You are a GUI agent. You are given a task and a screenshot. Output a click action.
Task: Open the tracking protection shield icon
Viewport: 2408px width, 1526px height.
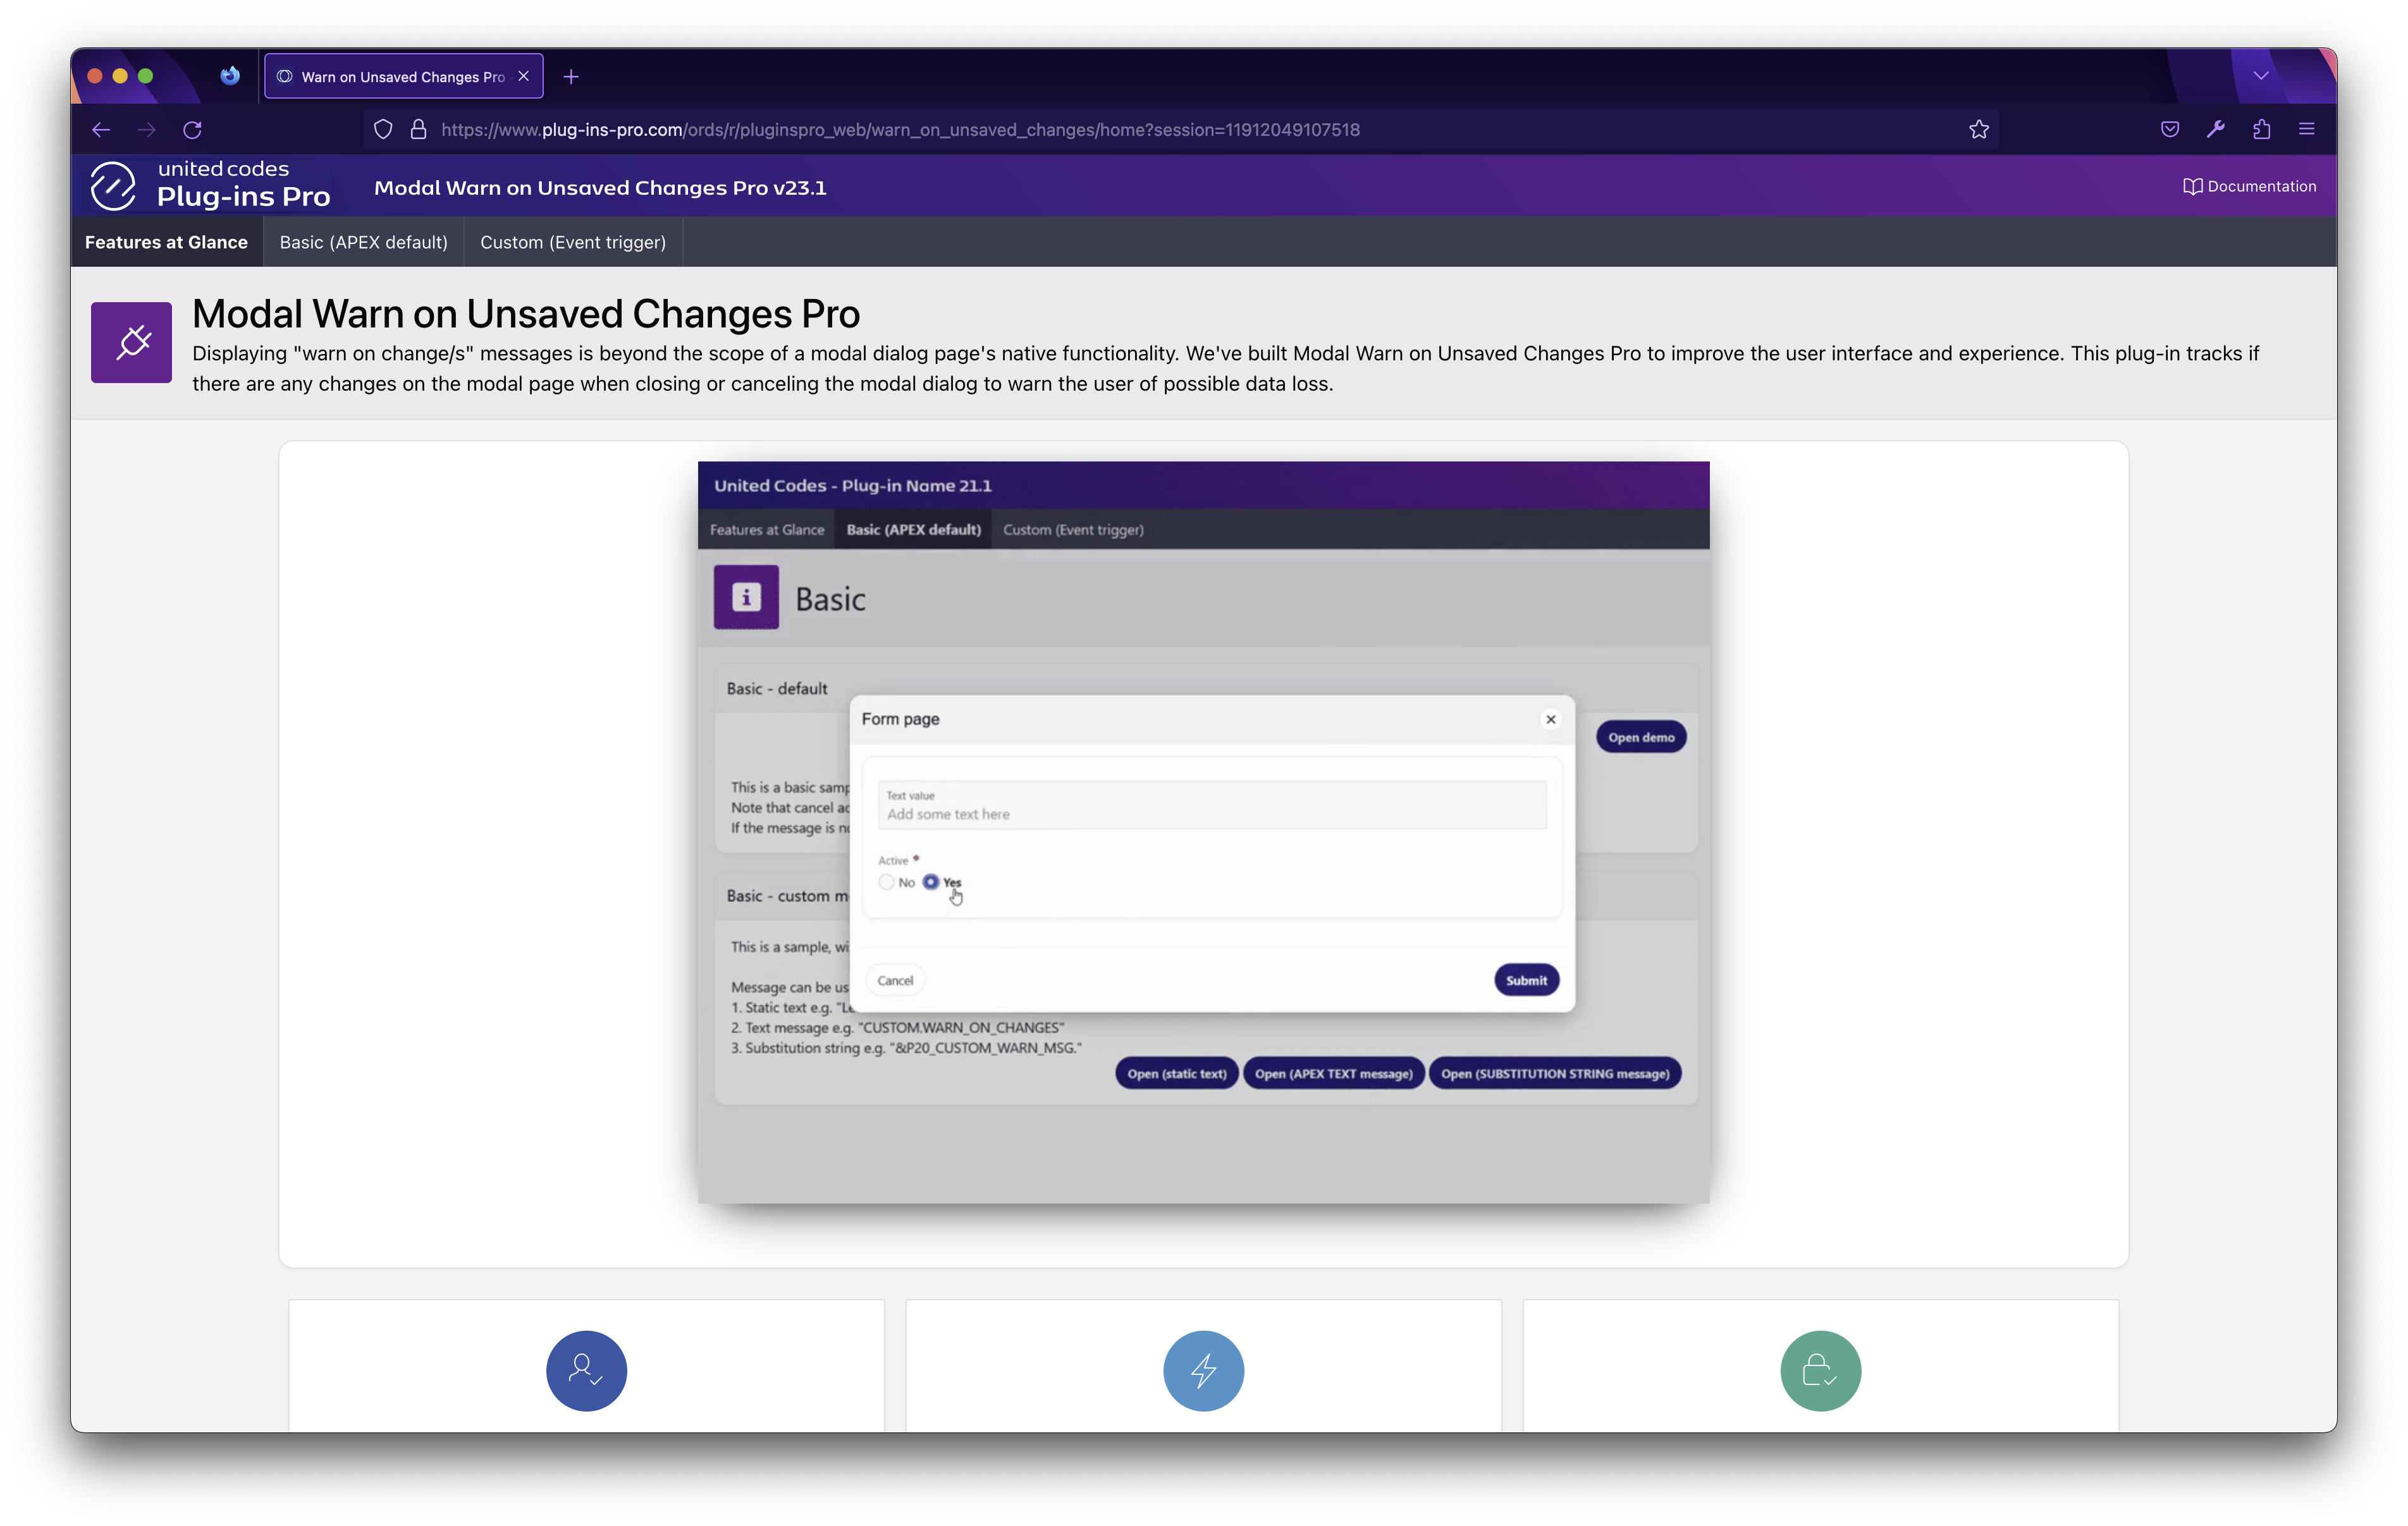pos(383,130)
